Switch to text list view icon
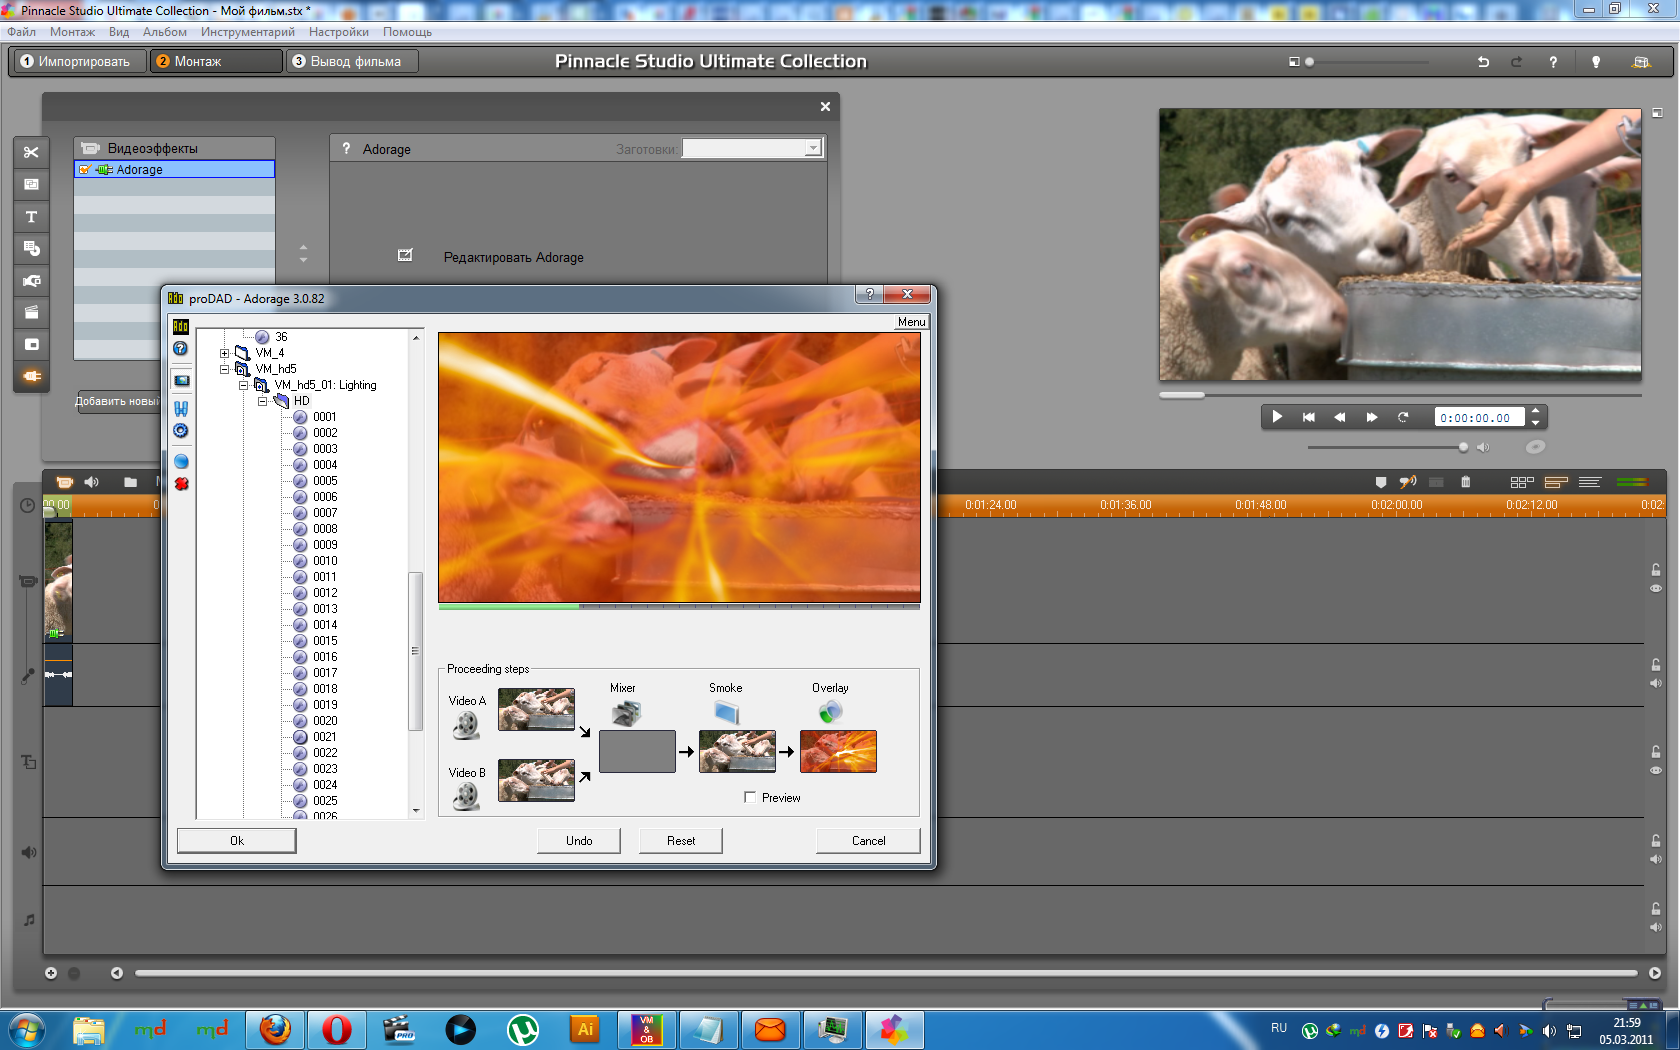Screen dimensions: 1680x1050 [x=1590, y=482]
